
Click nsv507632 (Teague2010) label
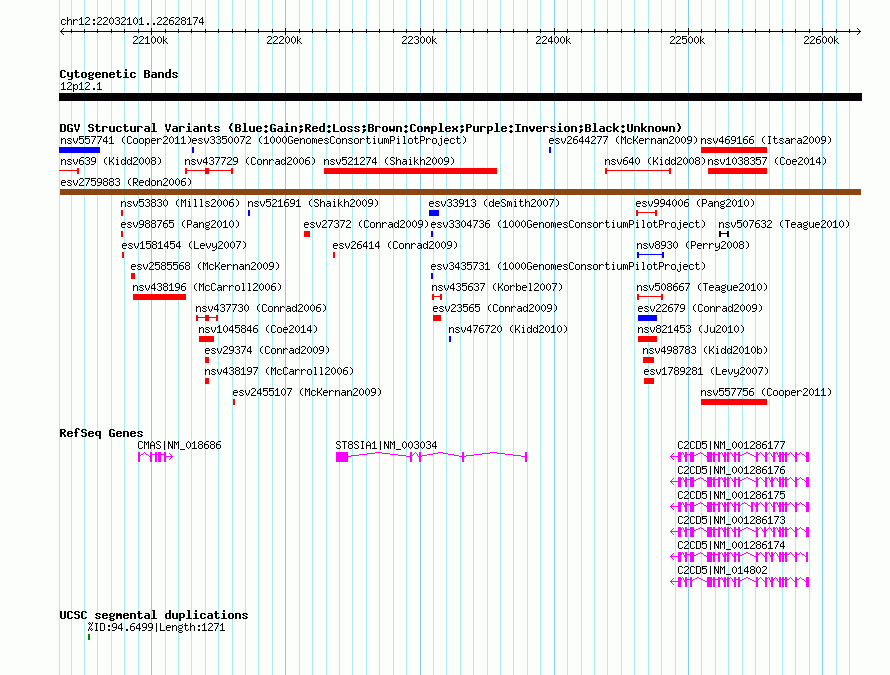[784, 224]
